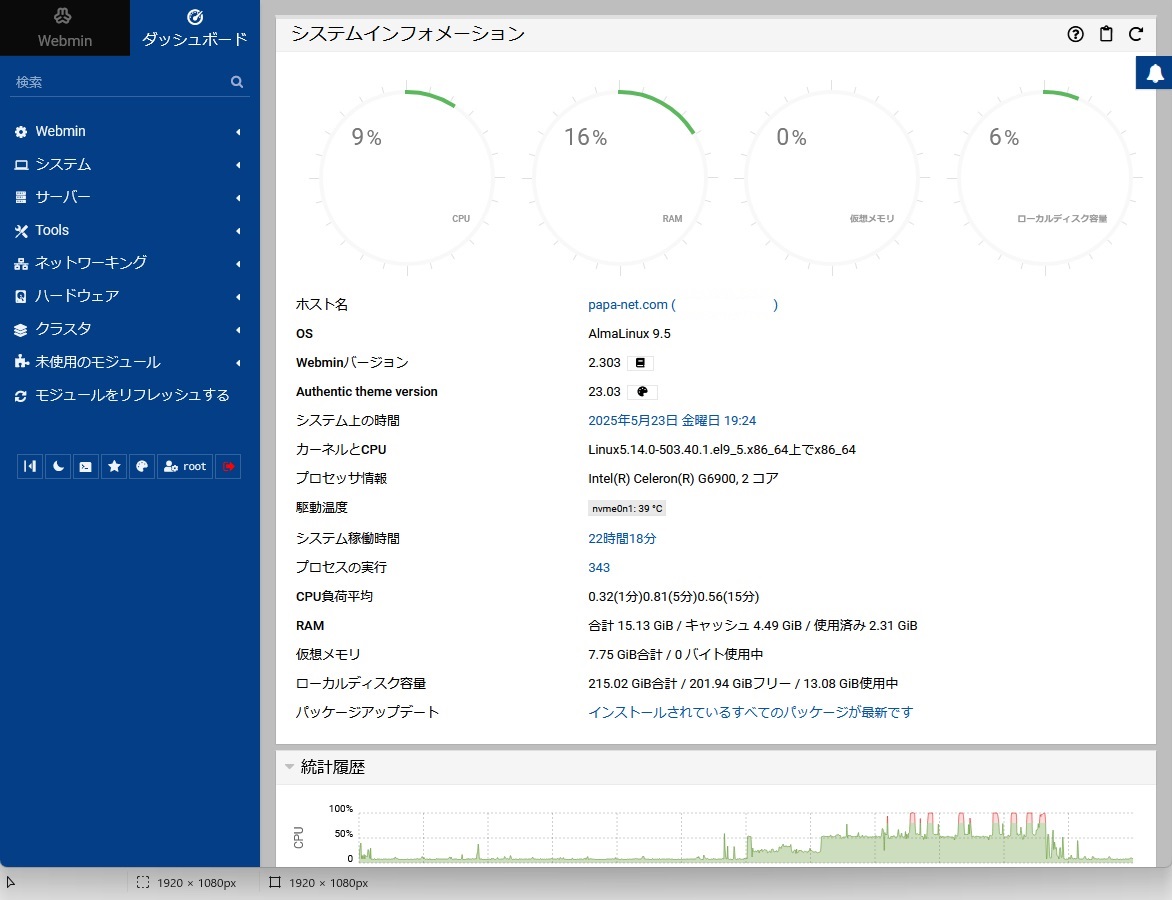Click dashed selection size icon in bottom bar

(x=143, y=883)
